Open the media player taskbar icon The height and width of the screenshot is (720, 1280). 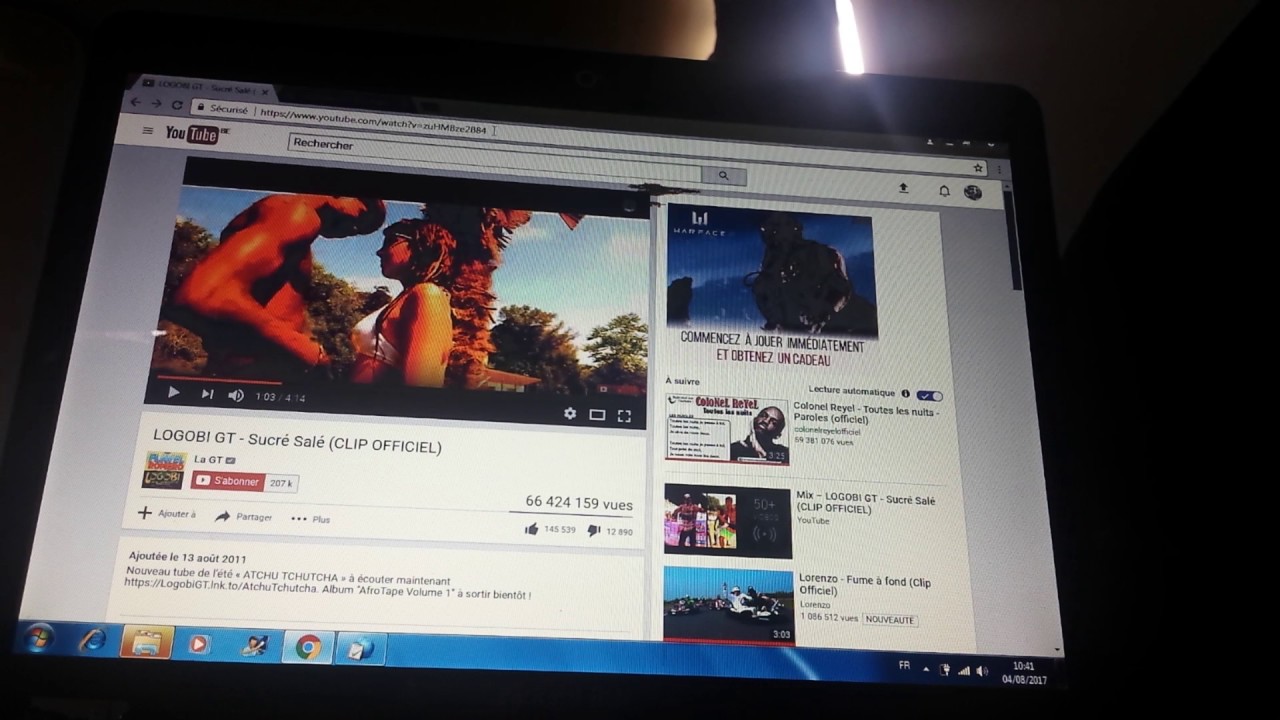(x=198, y=645)
